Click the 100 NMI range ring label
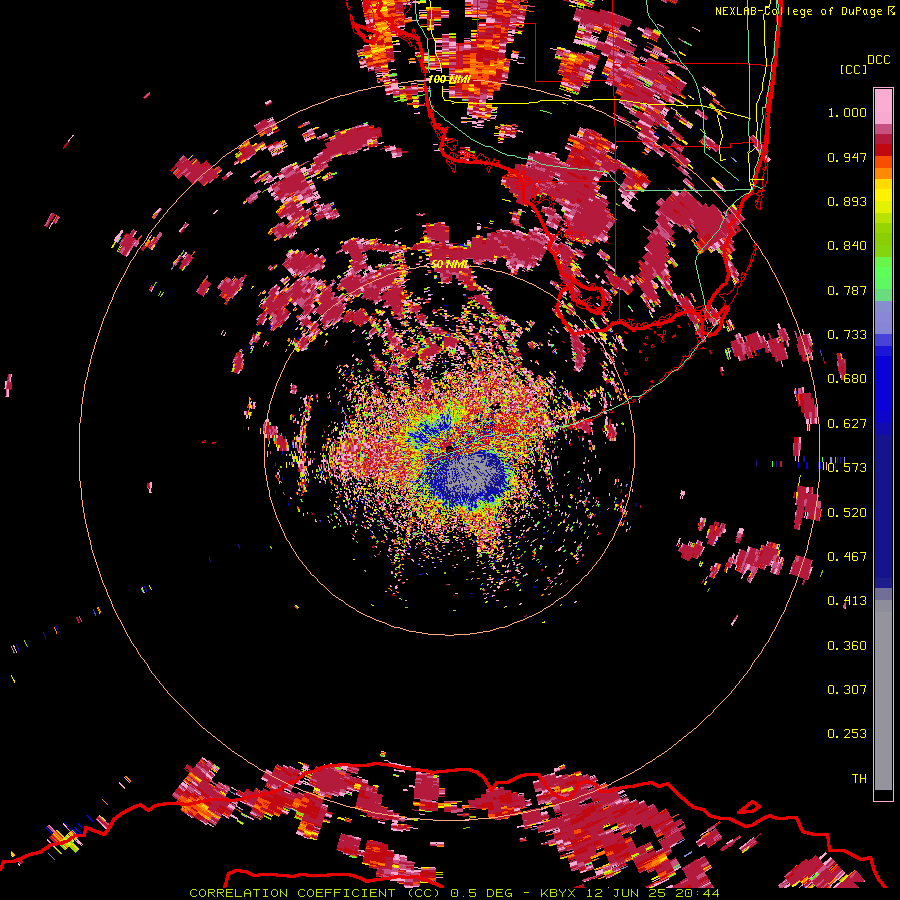This screenshot has width=900, height=900. pos(449,79)
